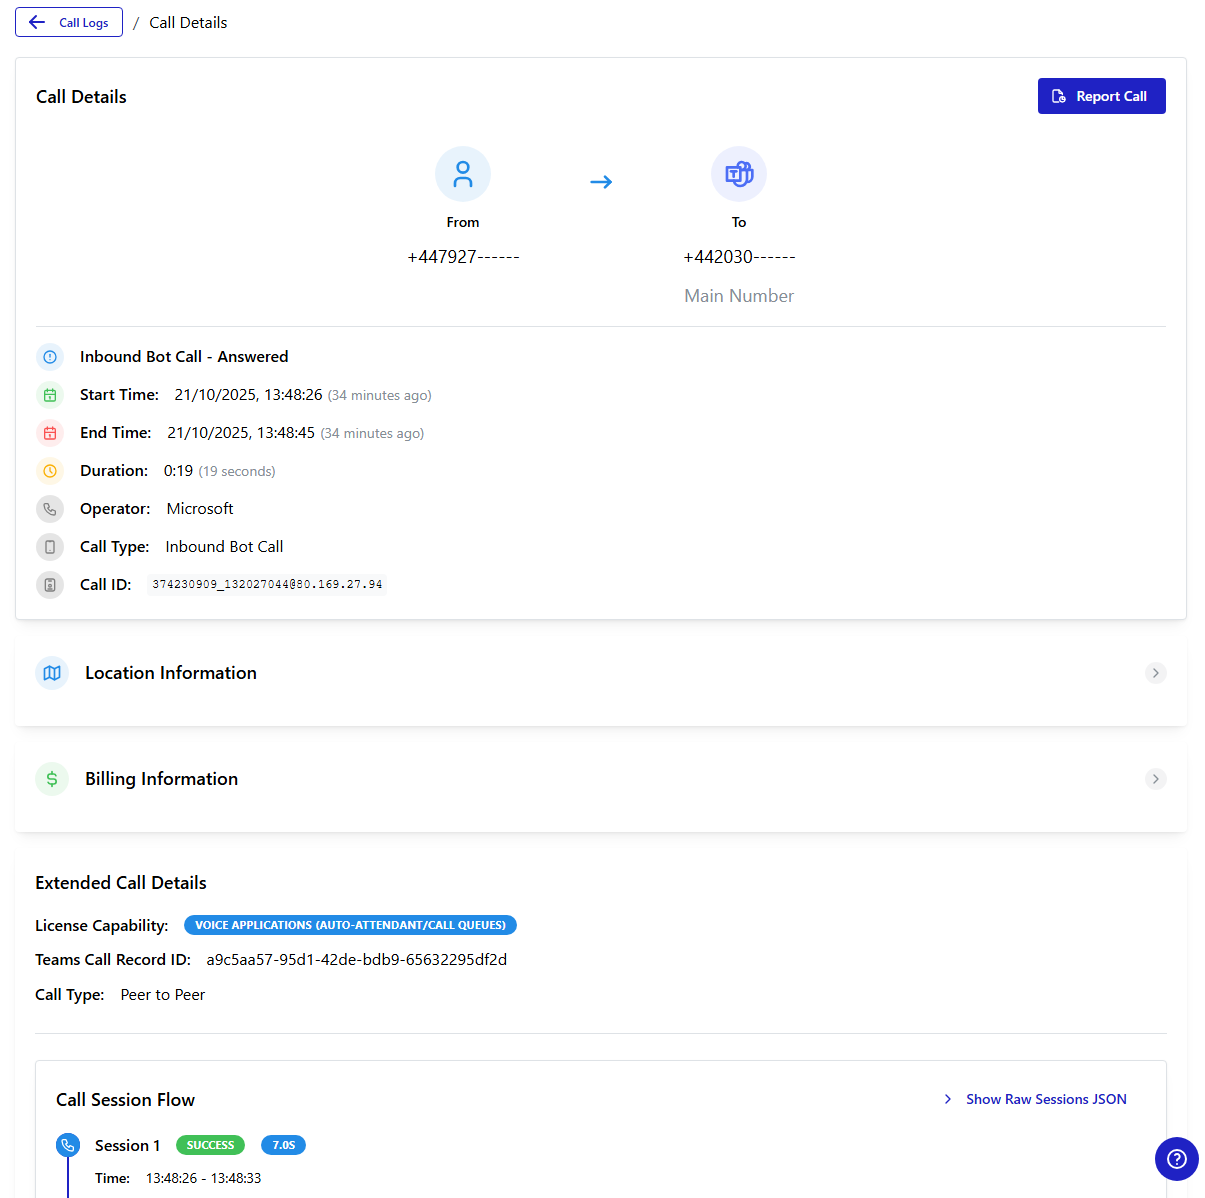Image resolution: width=1205 pixels, height=1198 pixels.
Task: Expand Show Raw Sessions JSON
Action: pos(1036,1099)
